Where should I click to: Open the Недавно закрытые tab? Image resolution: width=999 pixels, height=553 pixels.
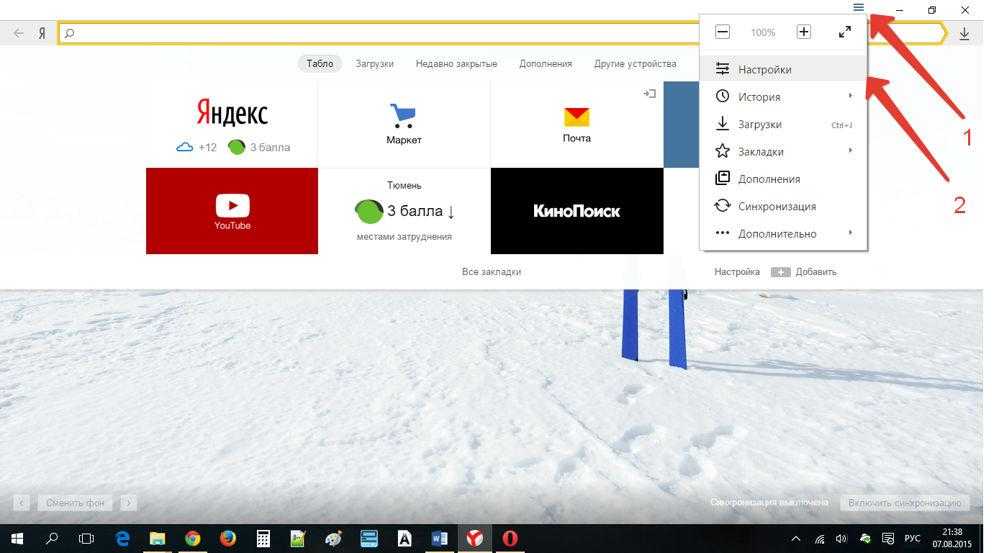[456, 63]
